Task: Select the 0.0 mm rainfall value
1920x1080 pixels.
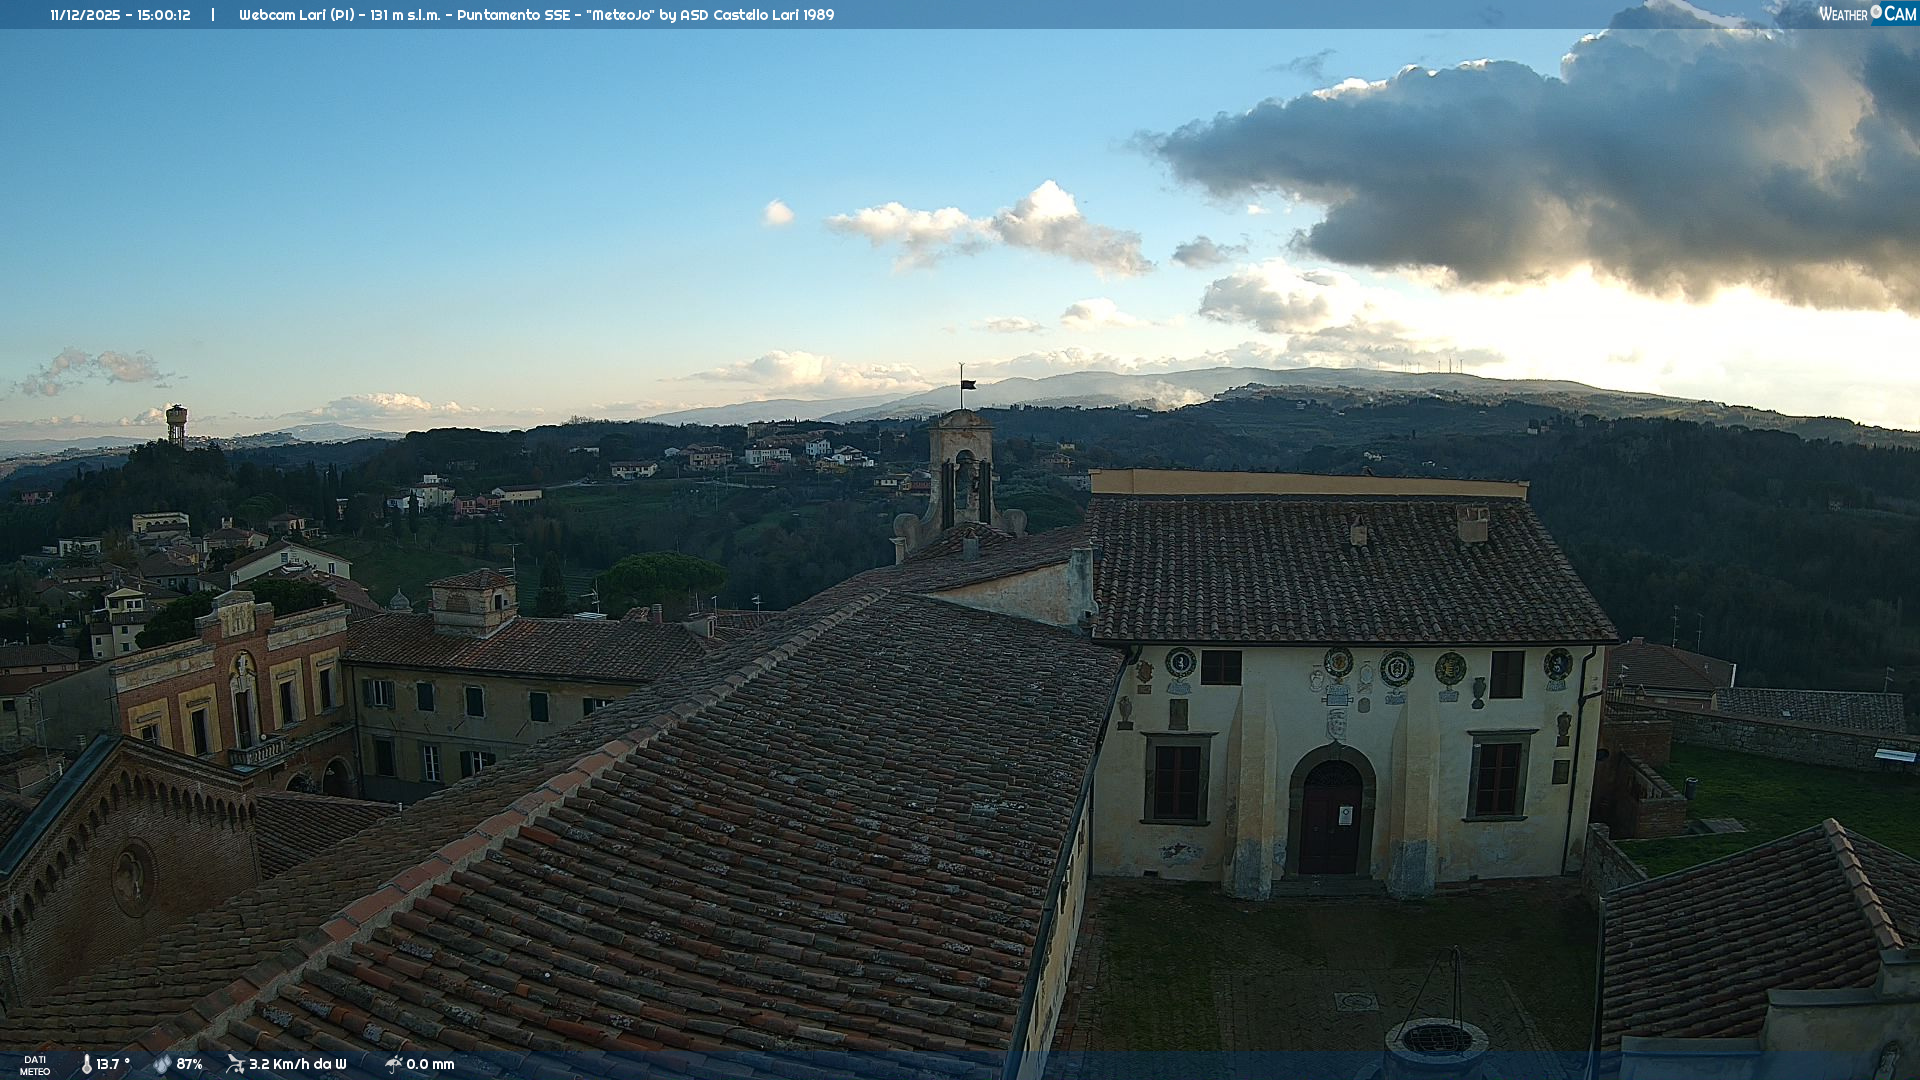Action: coord(430,1064)
